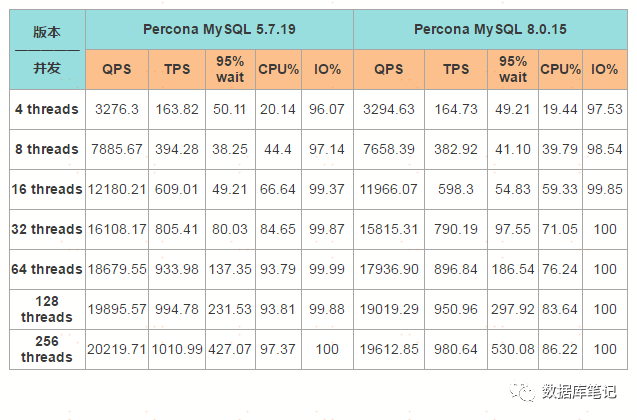Select the 4 threads row label

[x=47, y=109]
